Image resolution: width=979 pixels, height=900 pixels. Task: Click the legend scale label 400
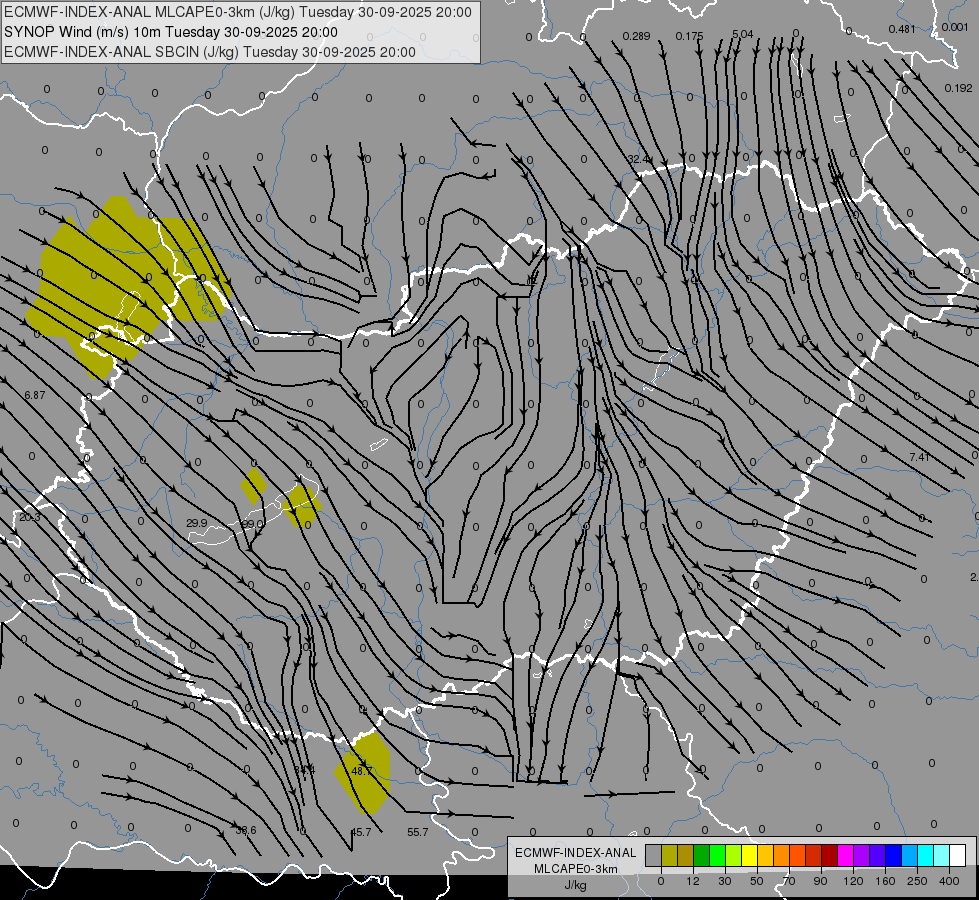point(949,881)
